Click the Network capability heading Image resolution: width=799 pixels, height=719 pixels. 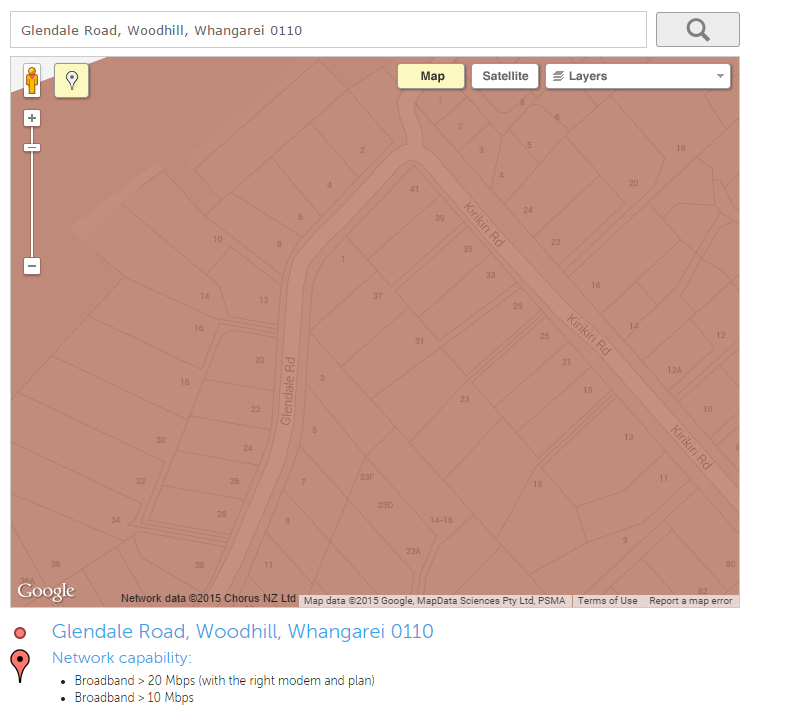pyautogui.click(x=122, y=658)
